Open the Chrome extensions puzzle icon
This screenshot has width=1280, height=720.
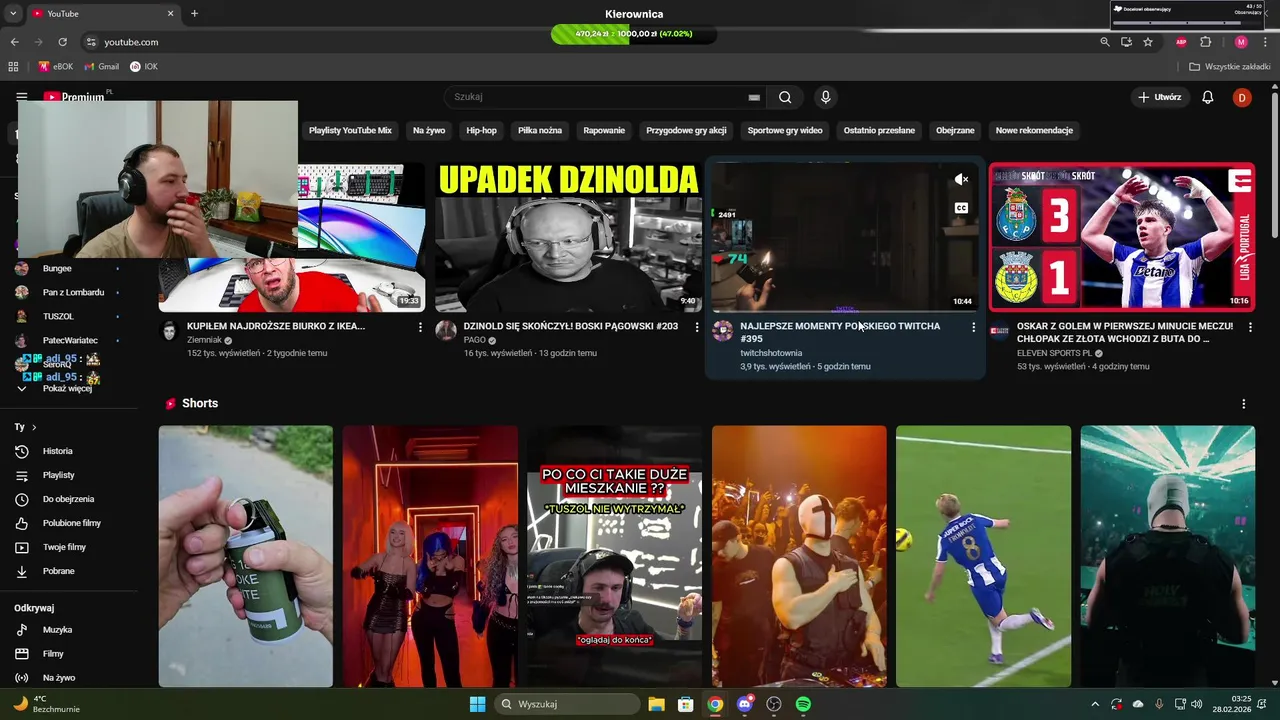(1205, 42)
